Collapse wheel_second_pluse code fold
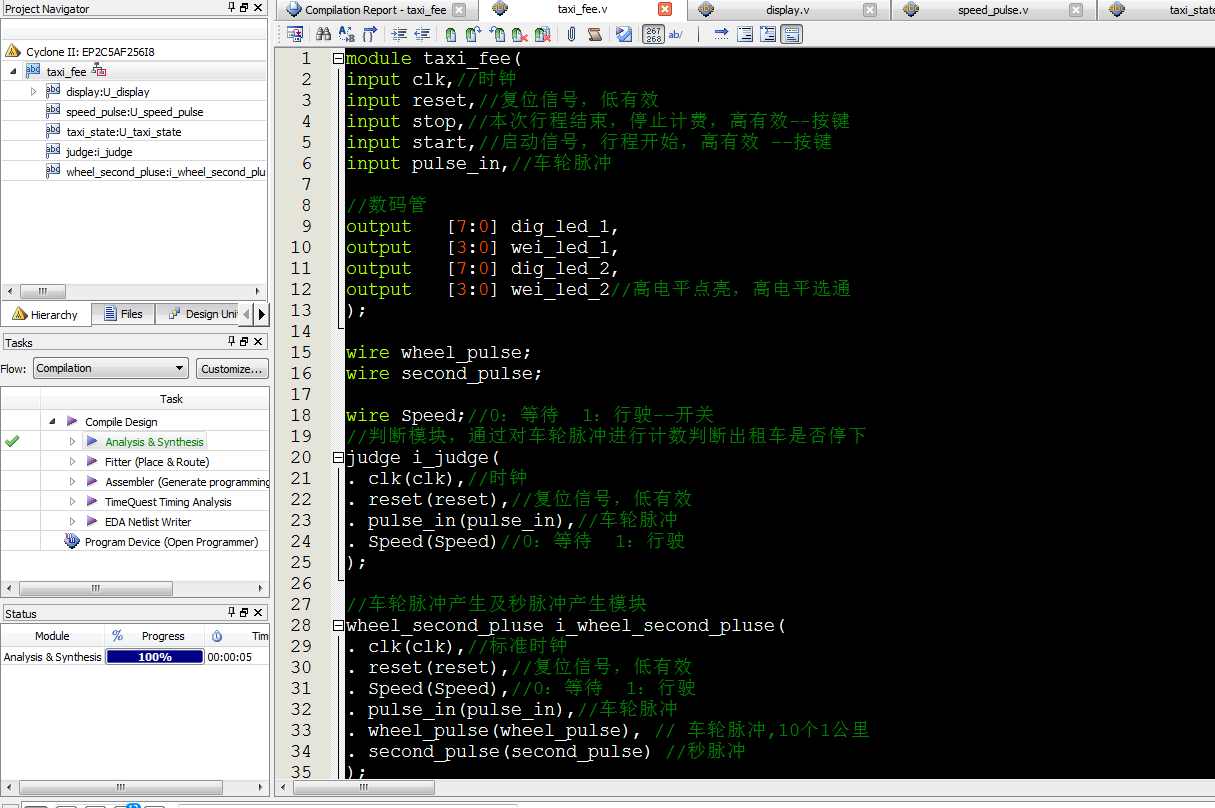The width and height of the screenshot is (1215, 808). (338, 625)
